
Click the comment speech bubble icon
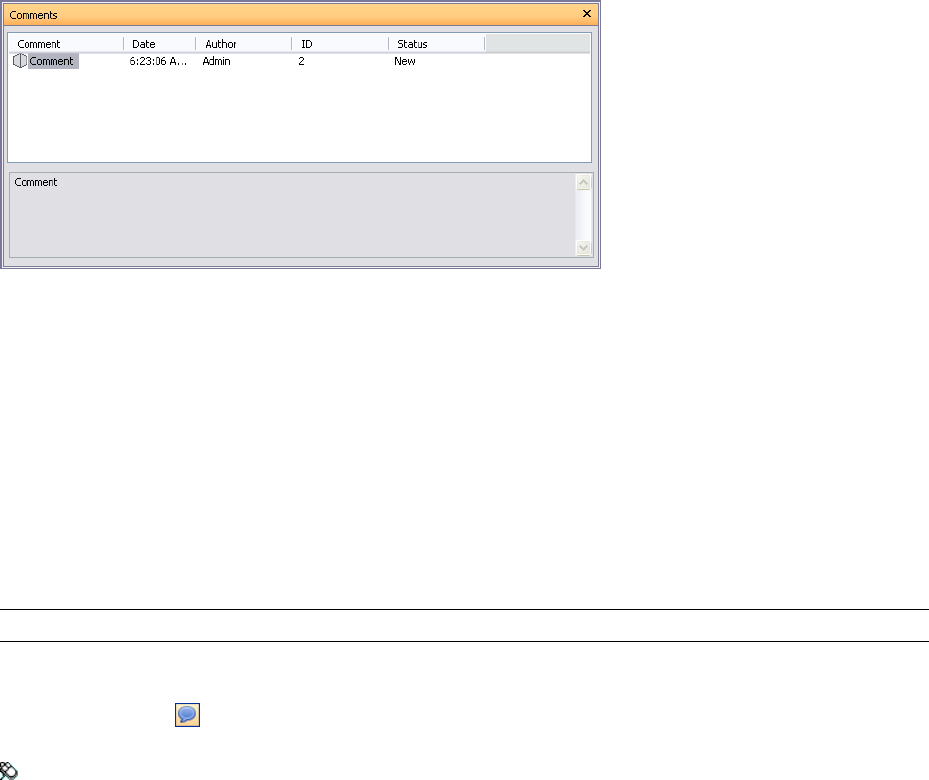[x=187, y=714]
